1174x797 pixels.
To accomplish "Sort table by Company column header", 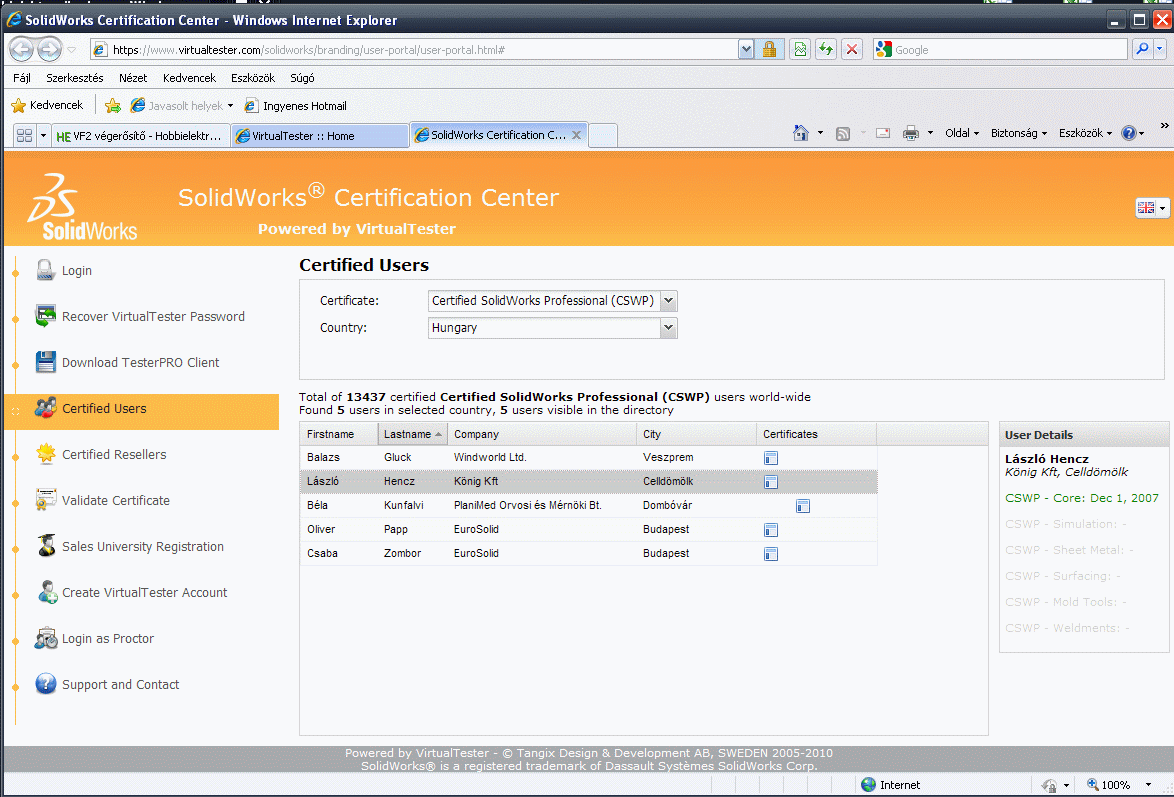I will click(x=542, y=434).
